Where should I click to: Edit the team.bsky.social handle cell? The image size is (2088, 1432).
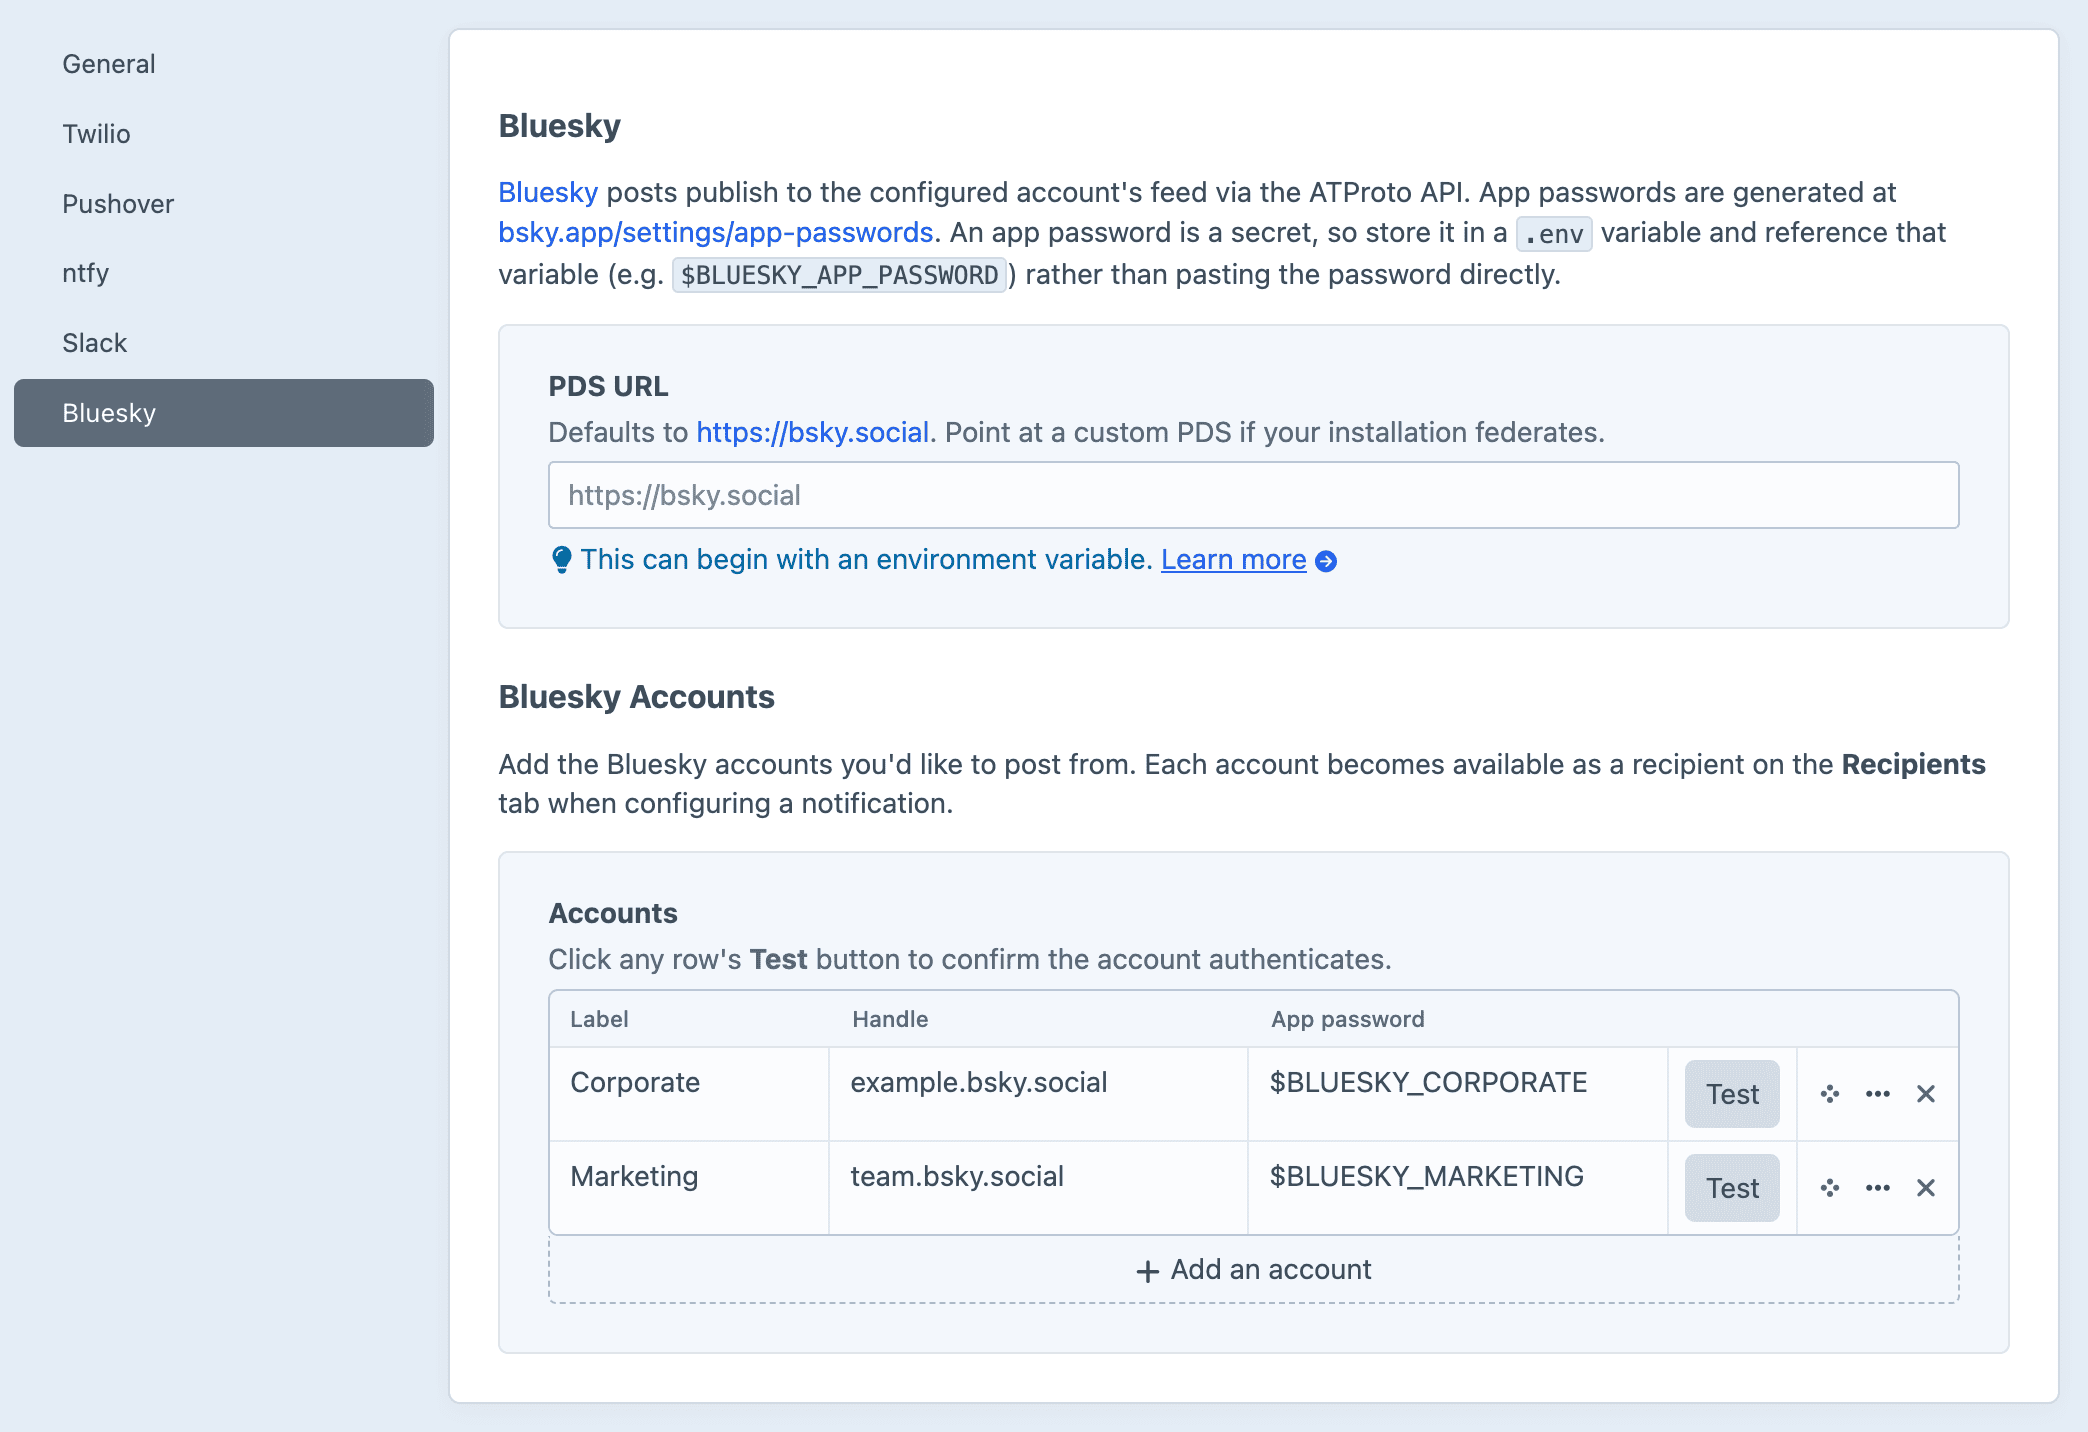point(1038,1188)
